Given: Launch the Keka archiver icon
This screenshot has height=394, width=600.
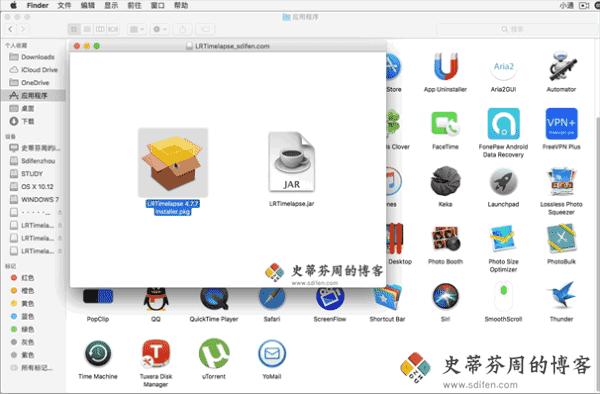Looking at the screenshot, I should coord(445,181).
